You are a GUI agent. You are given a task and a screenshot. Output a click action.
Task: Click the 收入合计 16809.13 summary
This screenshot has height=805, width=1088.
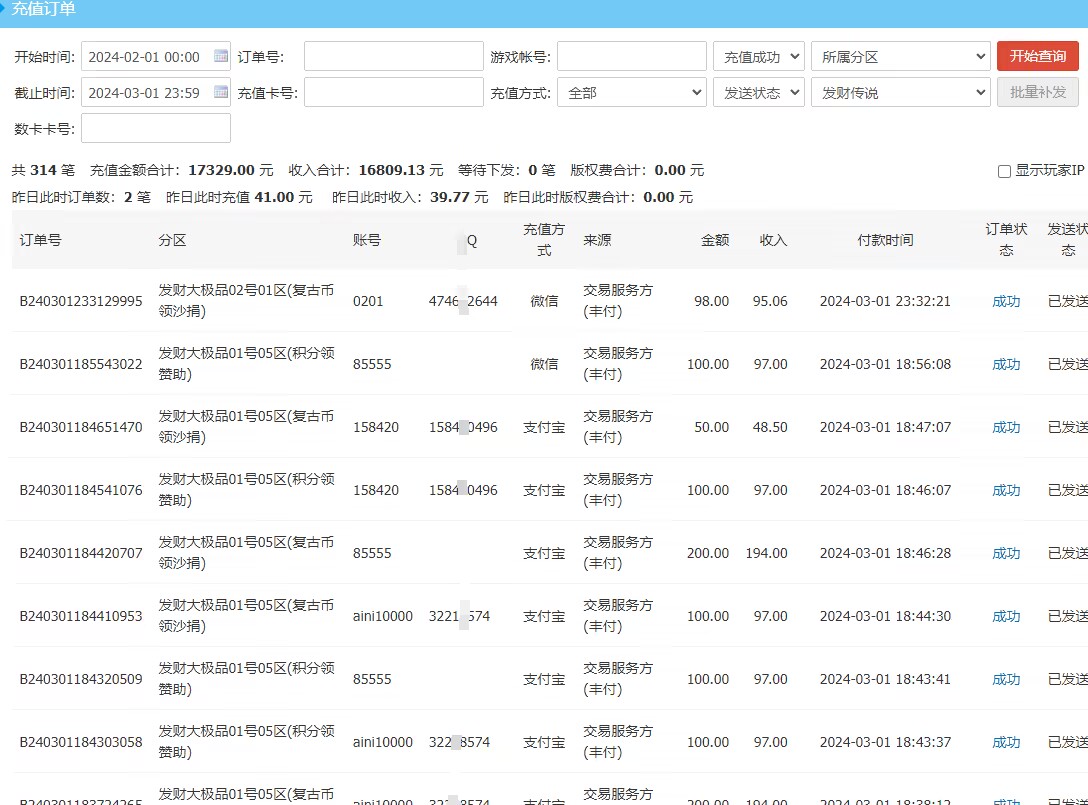(366, 171)
